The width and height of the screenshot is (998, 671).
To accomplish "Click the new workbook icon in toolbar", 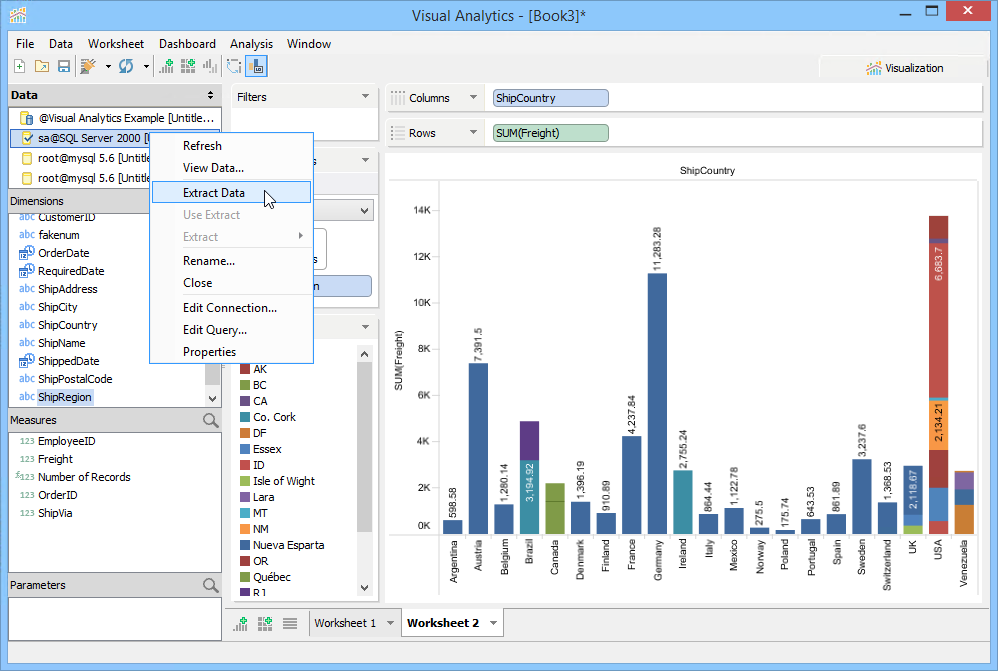I will pyautogui.click(x=20, y=66).
